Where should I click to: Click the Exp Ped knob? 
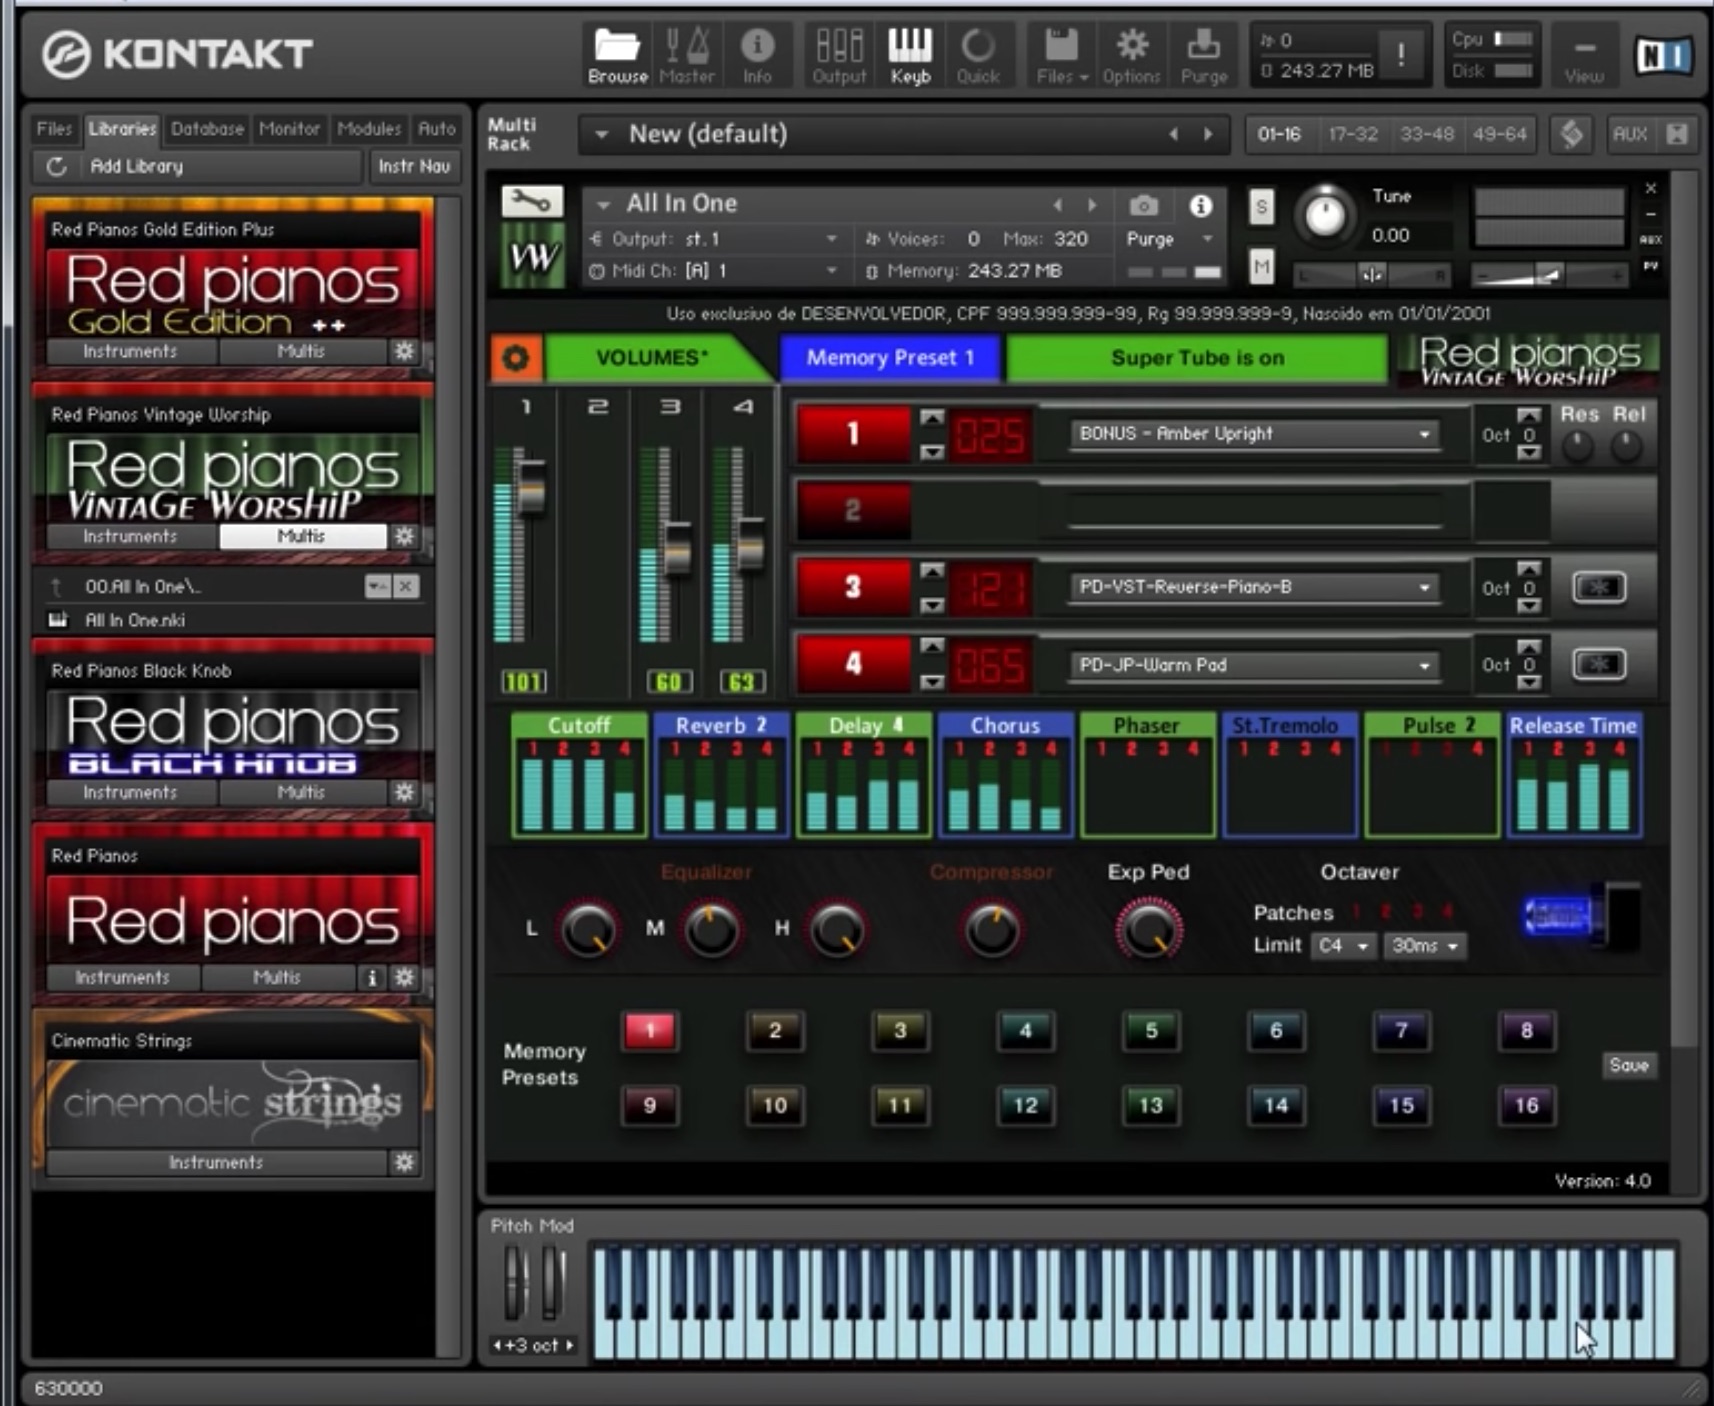coord(1148,929)
